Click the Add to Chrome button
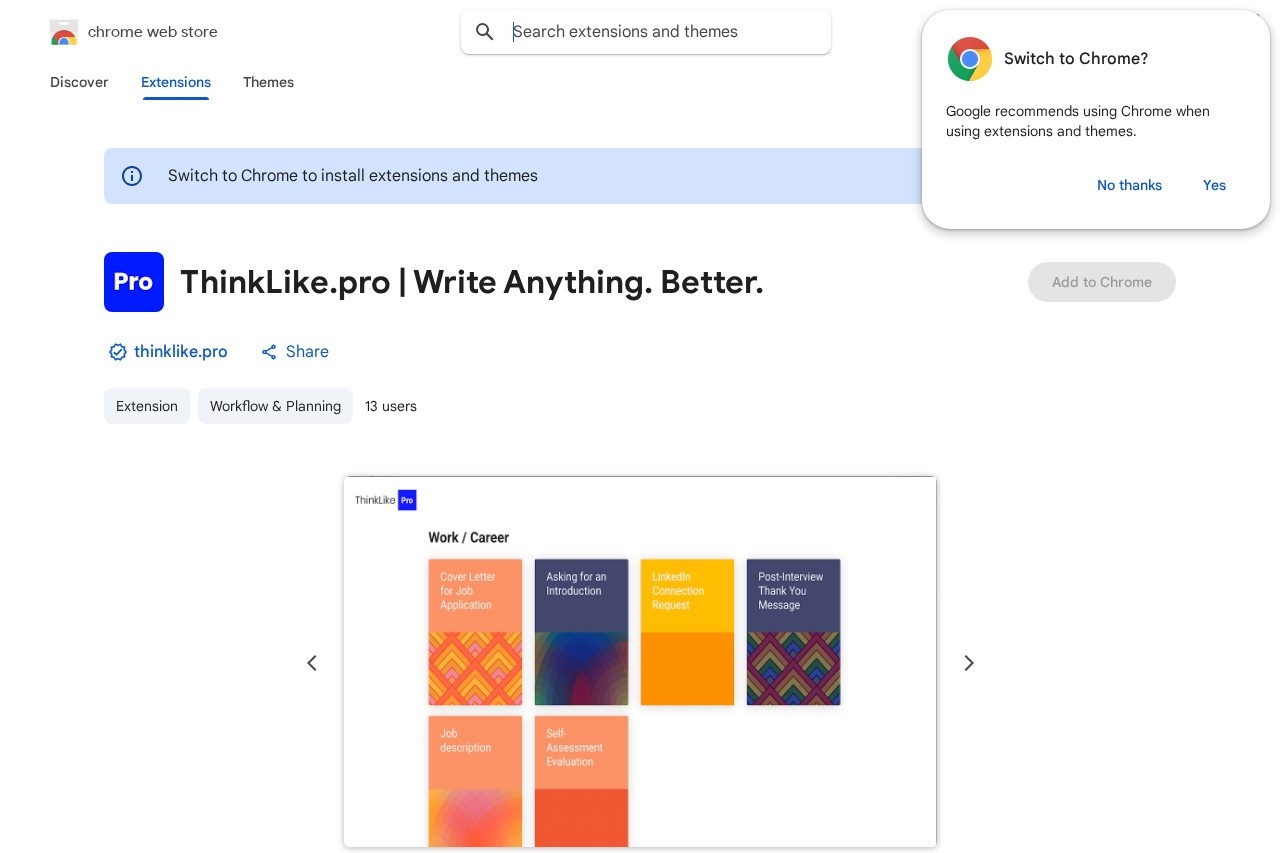The width and height of the screenshot is (1280, 853). point(1101,282)
